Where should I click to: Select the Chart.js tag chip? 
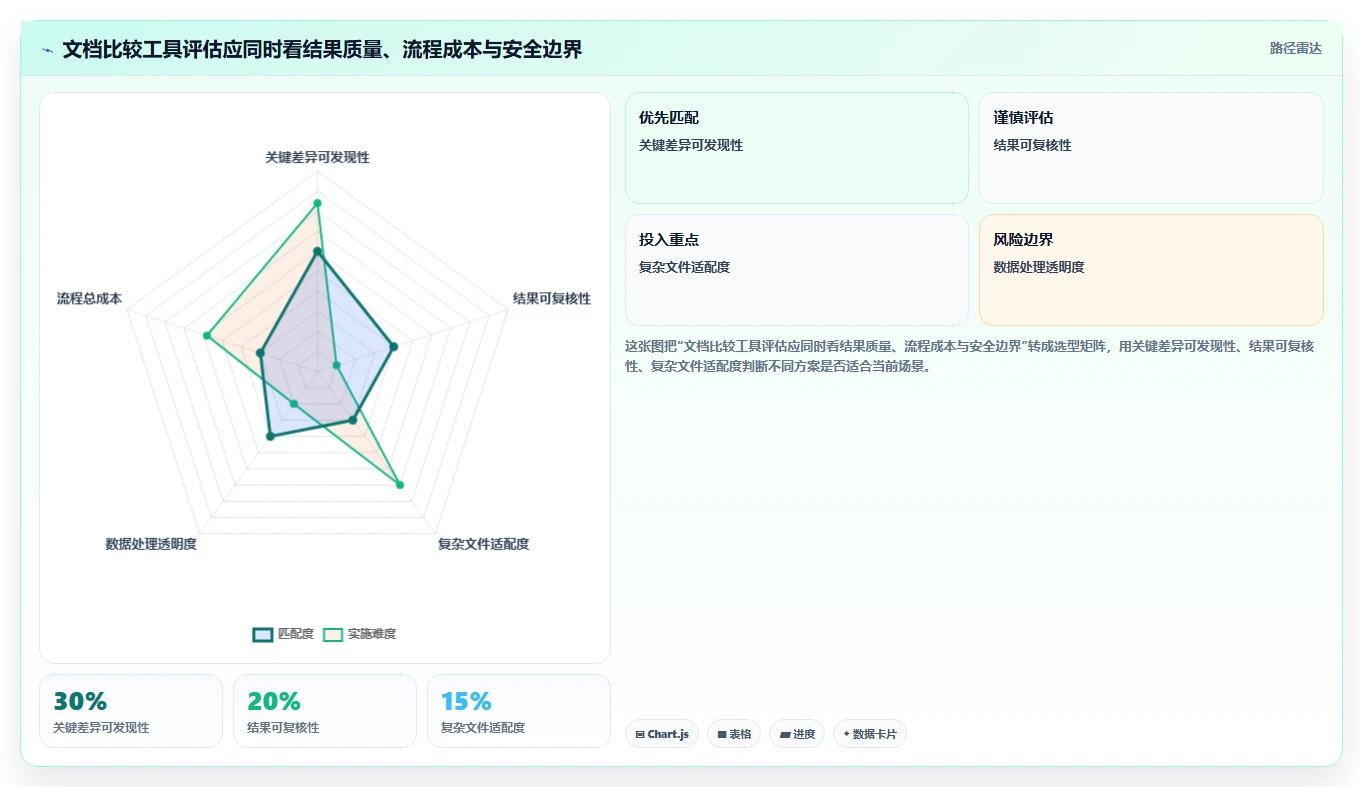pos(662,734)
